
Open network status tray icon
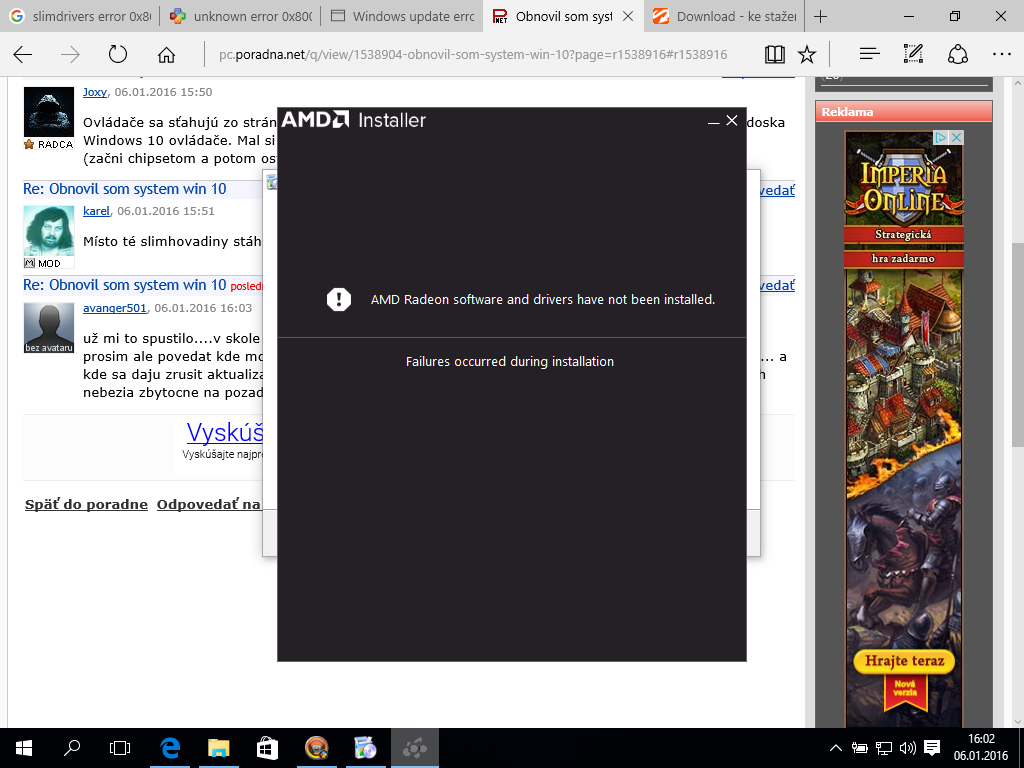coord(884,748)
